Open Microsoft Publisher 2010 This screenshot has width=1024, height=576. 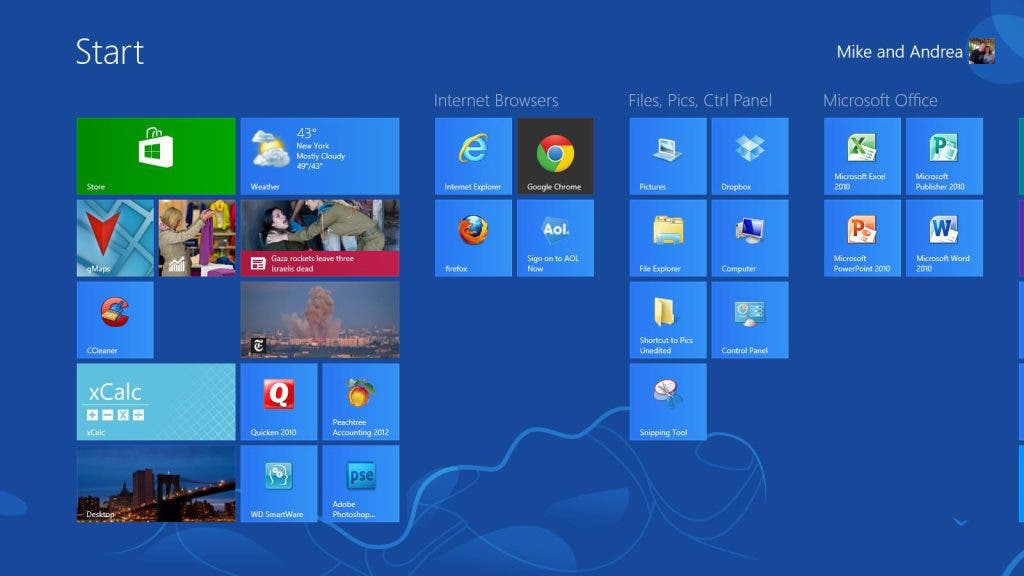click(x=944, y=156)
